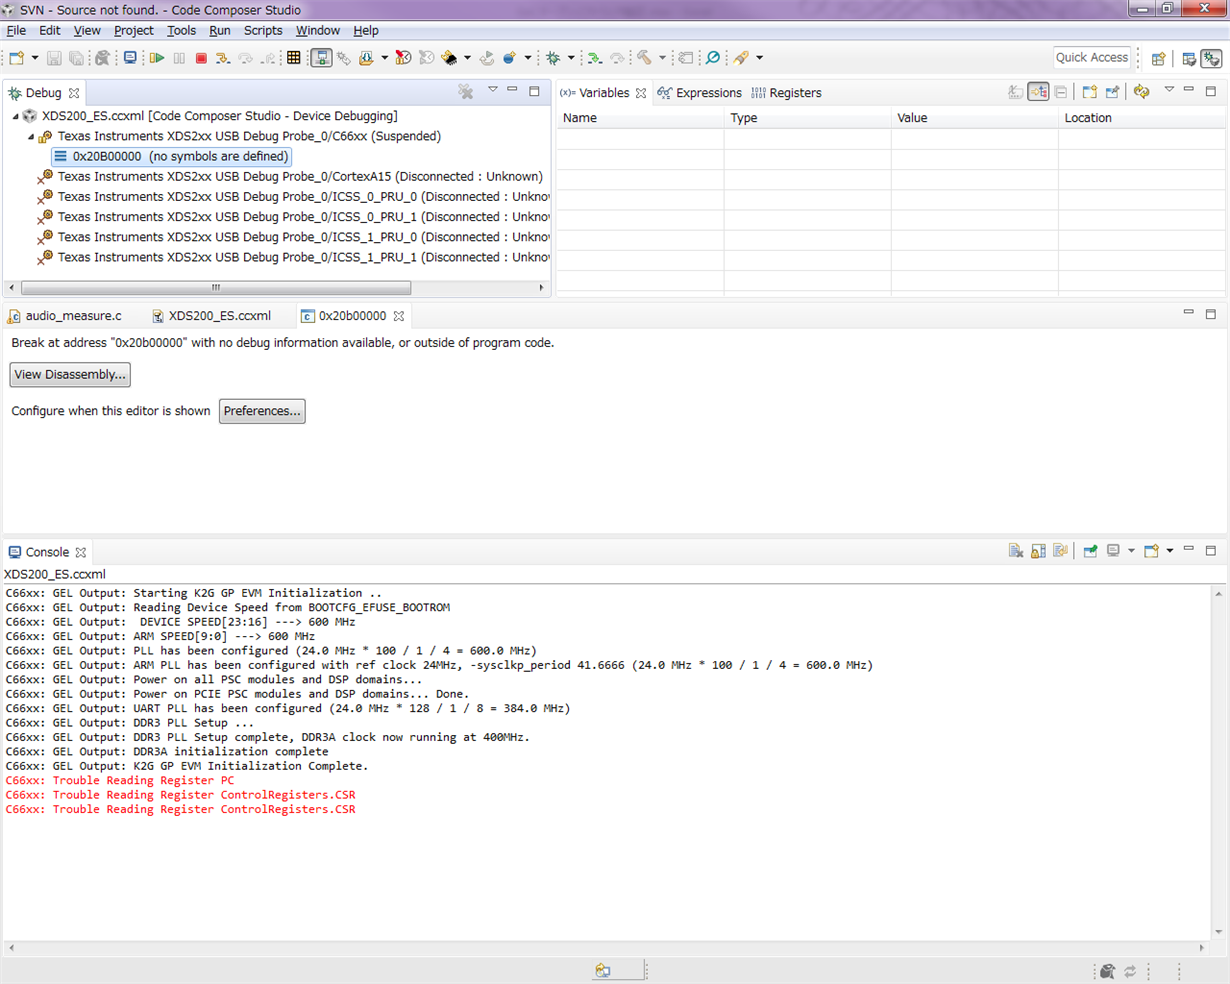Toggle the Connect Target toolbar icon

pos(322,58)
